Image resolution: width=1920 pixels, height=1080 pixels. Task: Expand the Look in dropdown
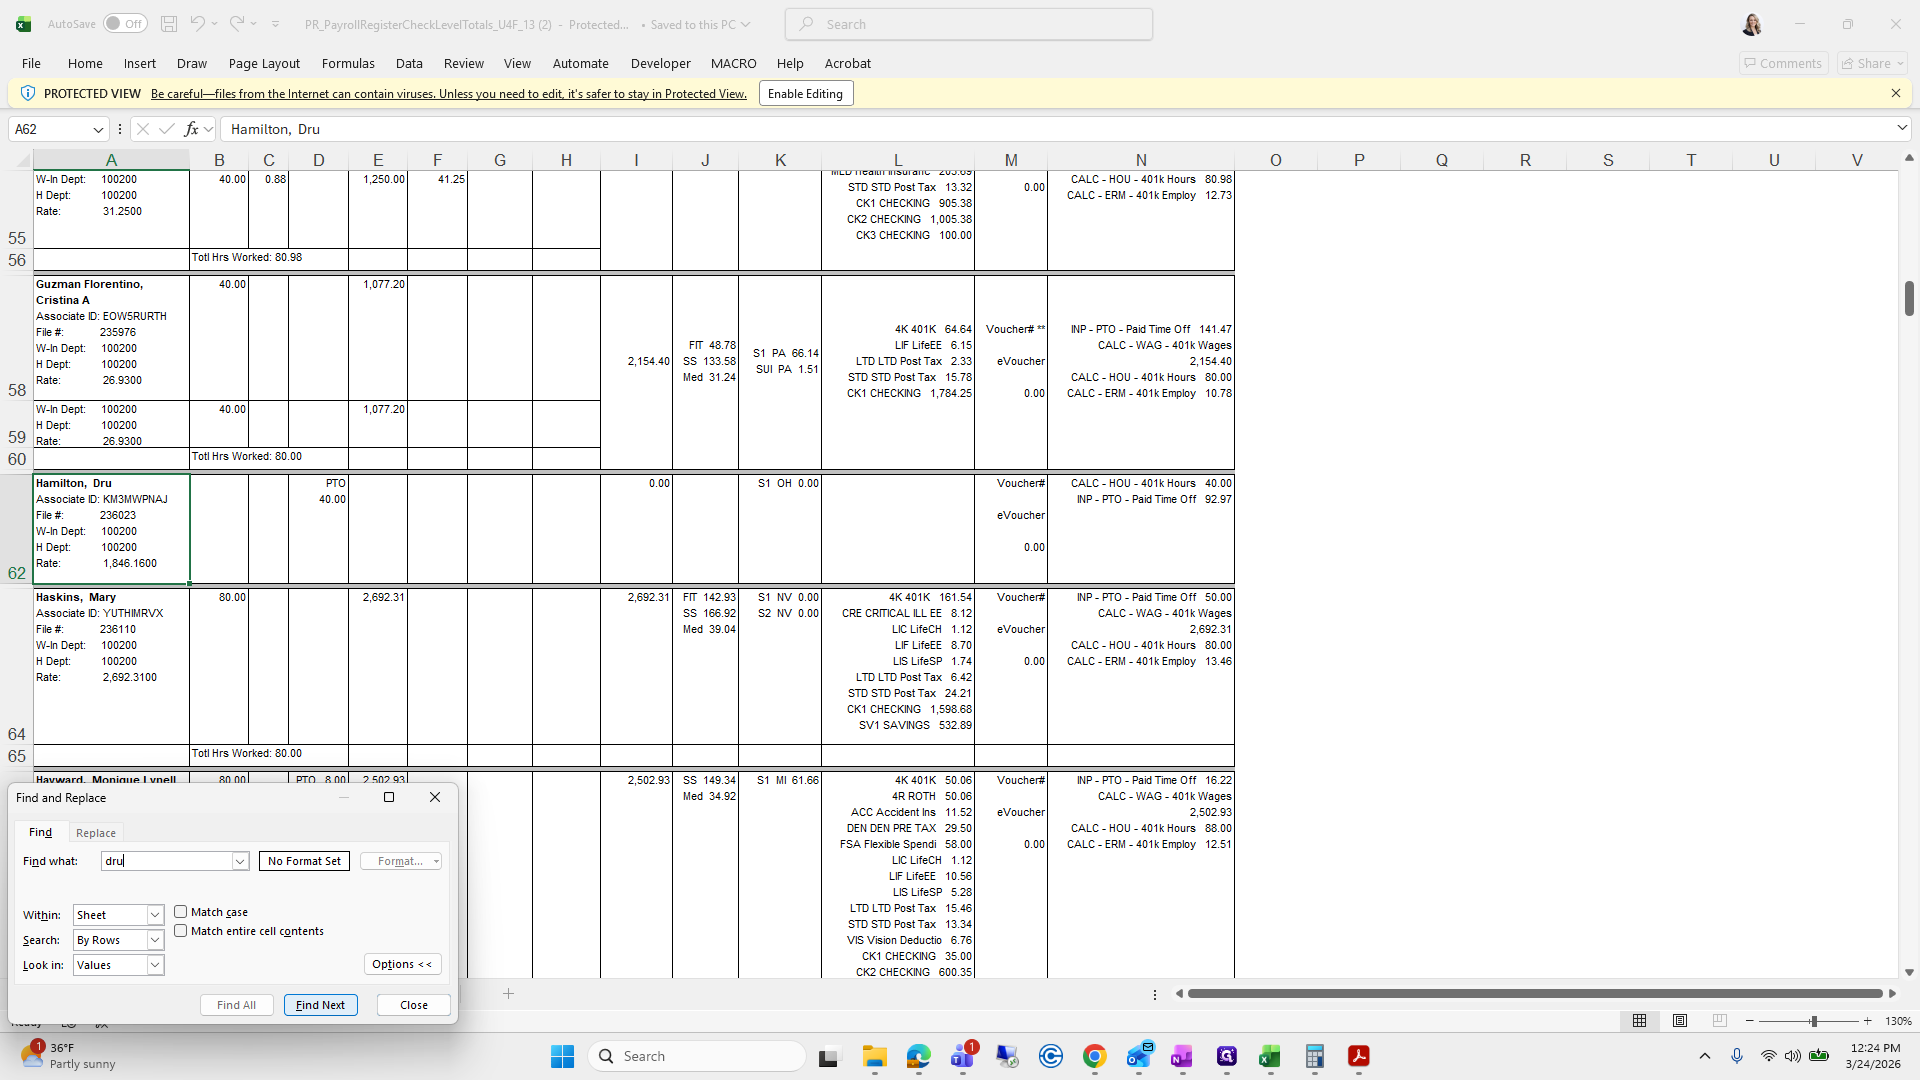coord(155,965)
